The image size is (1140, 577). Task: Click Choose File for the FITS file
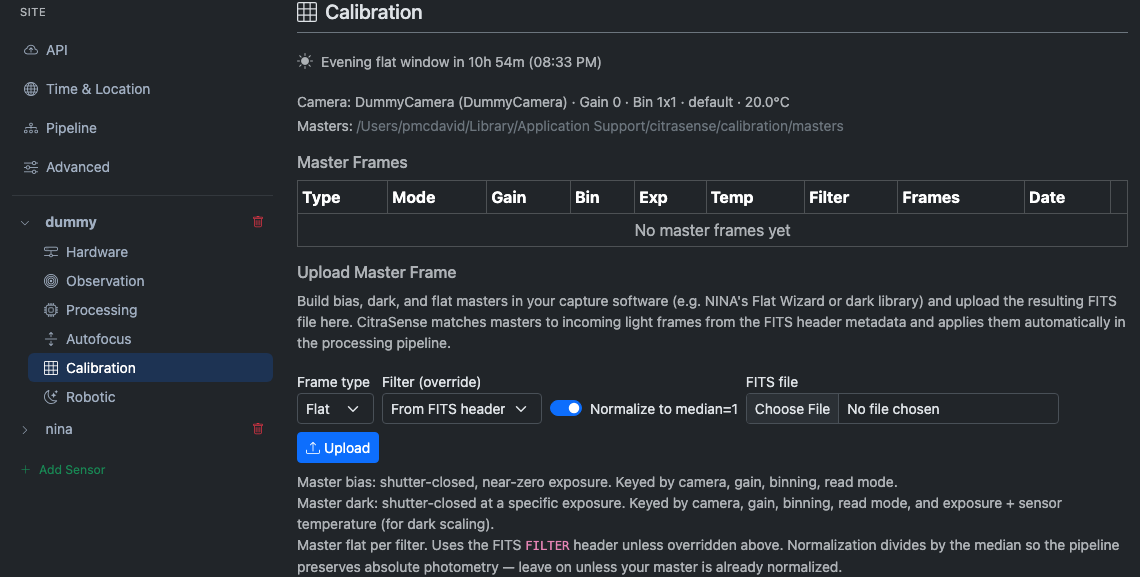point(792,408)
